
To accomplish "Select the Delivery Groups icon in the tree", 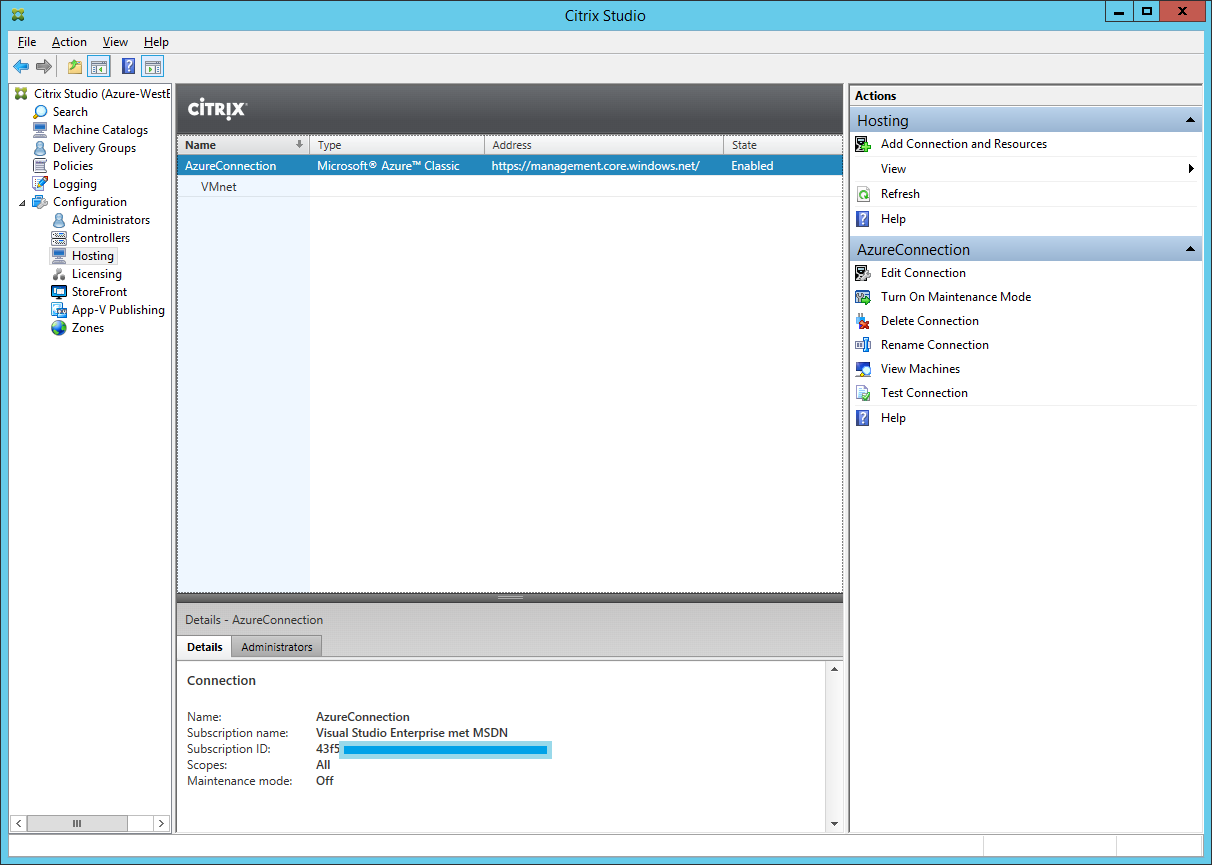I will 40,148.
